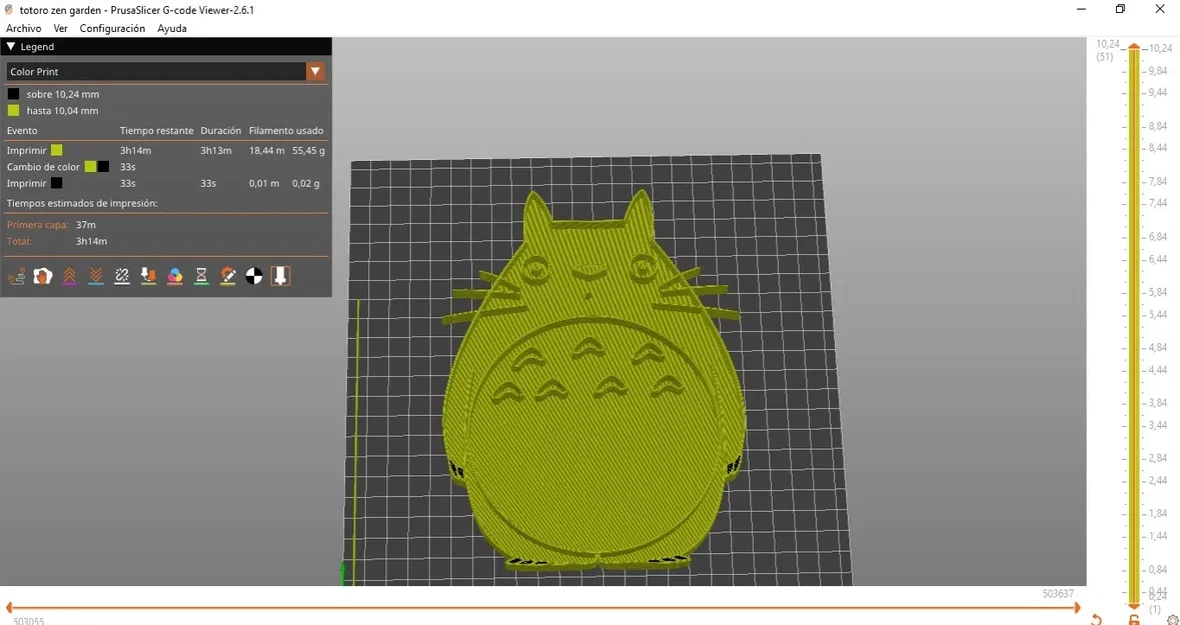Open the Configuración menu

tap(112, 29)
